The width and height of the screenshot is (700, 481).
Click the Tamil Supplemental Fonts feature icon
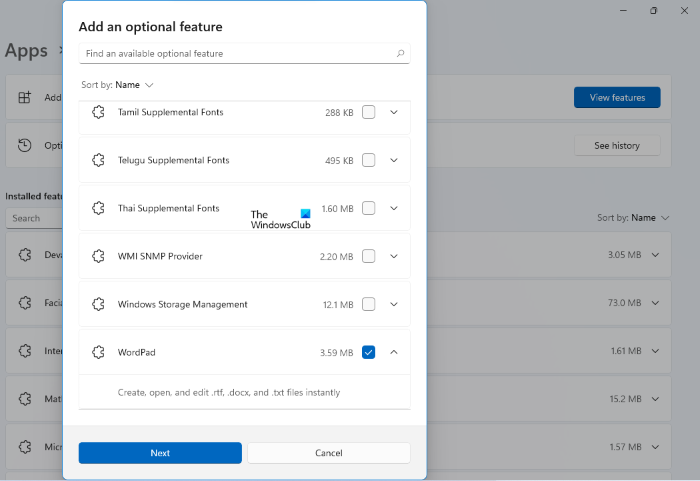pos(98,112)
